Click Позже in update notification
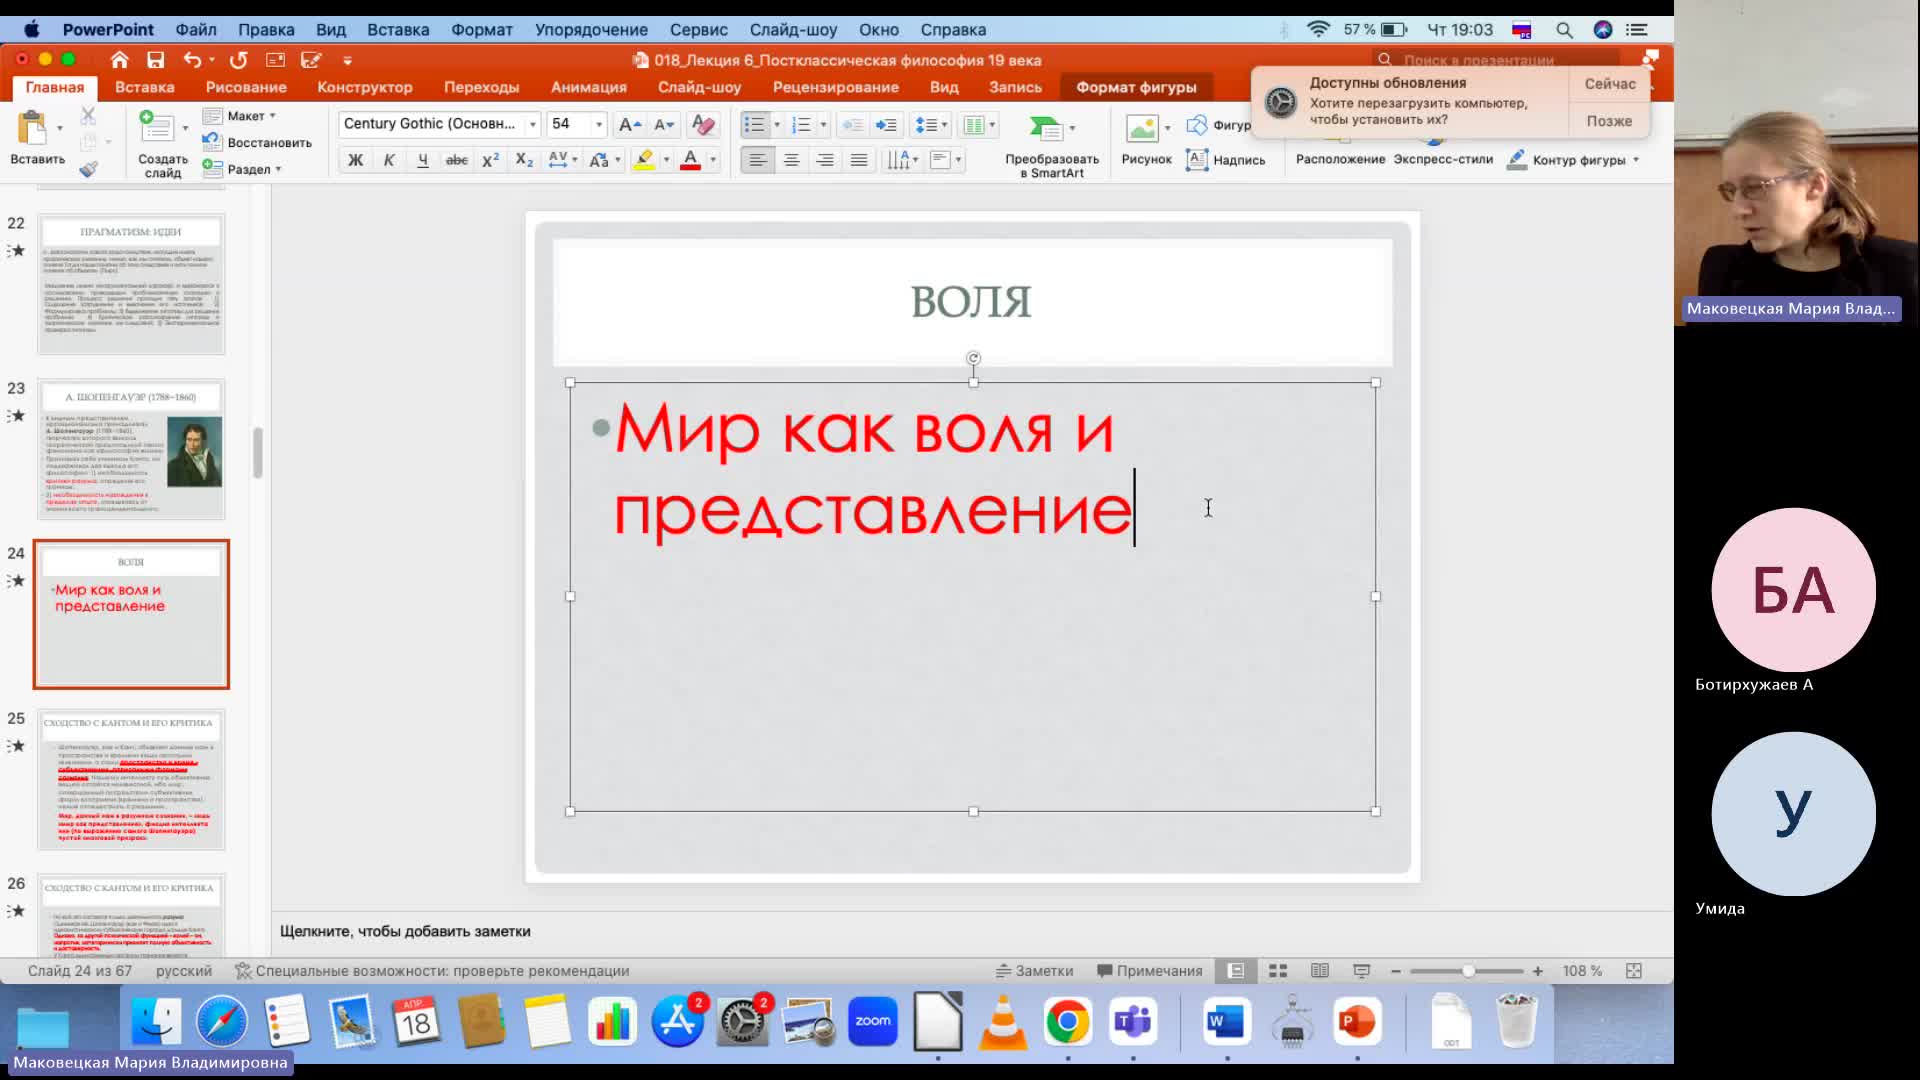The image size is (1920, 1080). (1609, 121)
